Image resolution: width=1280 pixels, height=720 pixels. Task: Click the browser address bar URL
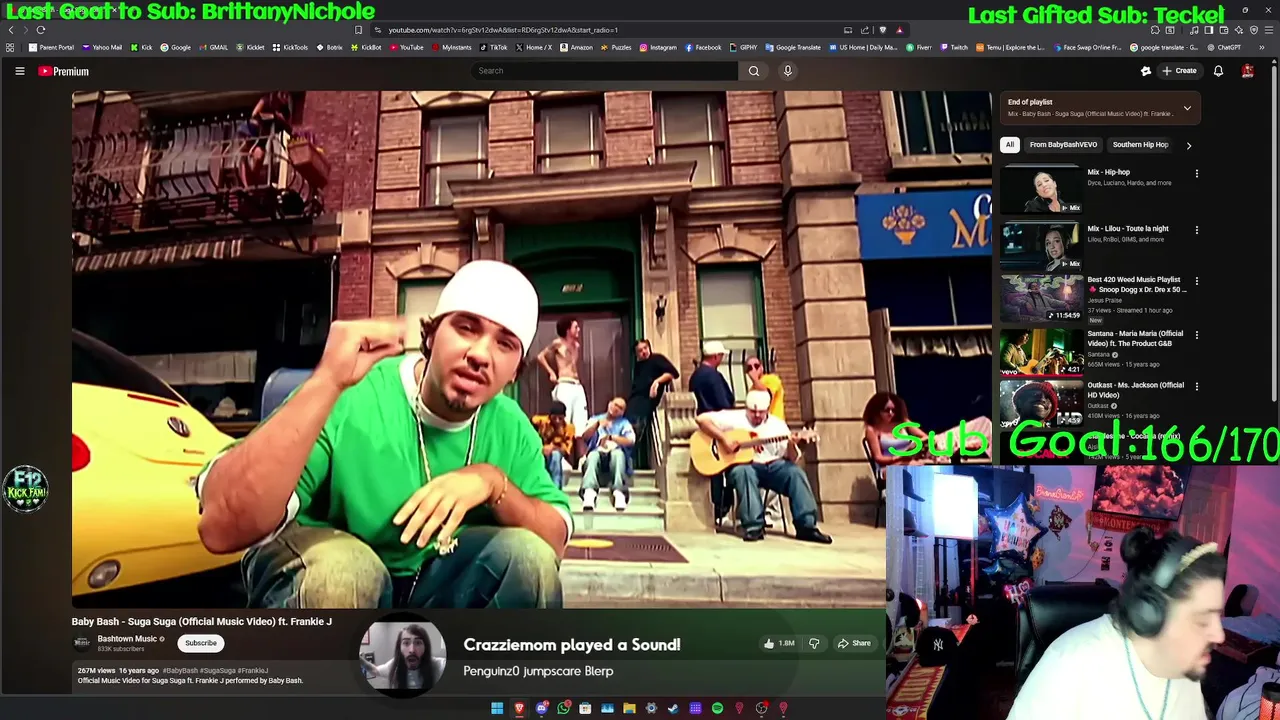[503, 30]
